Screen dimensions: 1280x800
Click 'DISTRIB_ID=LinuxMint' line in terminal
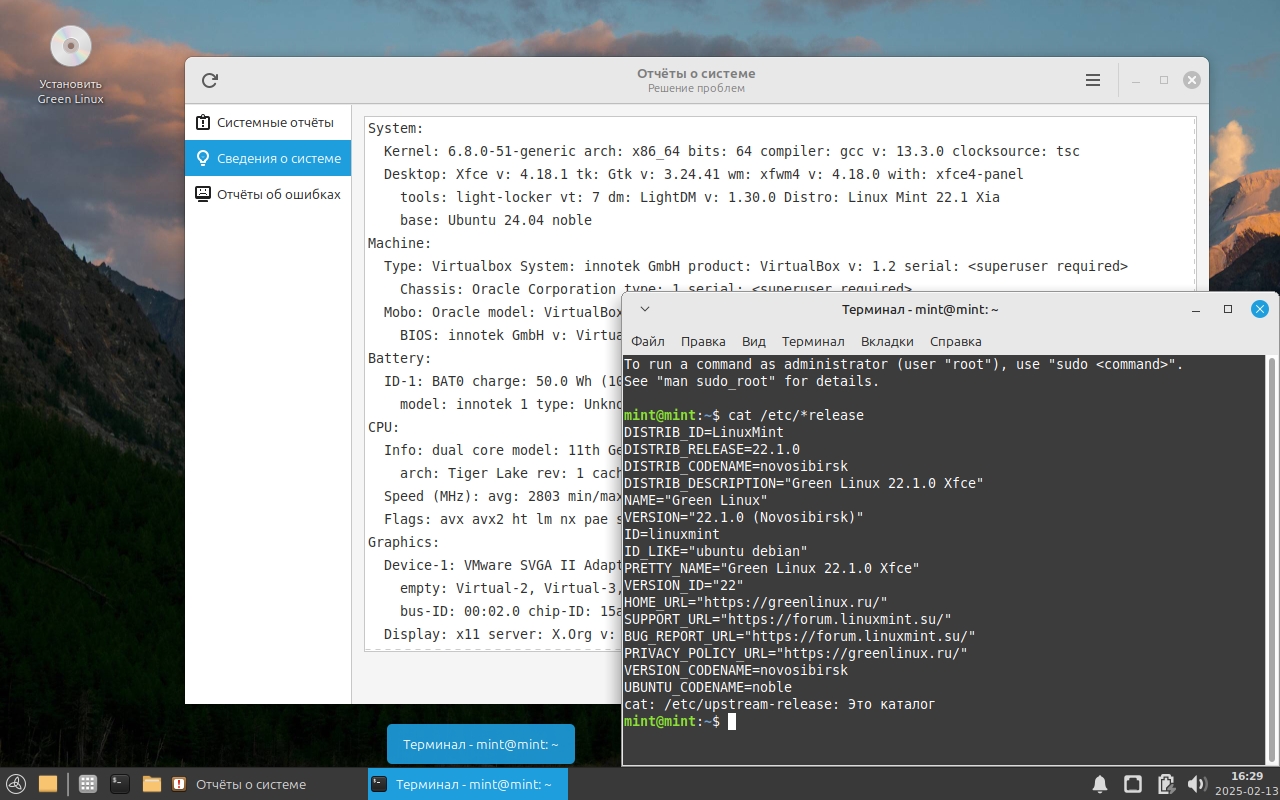coord(704,432)
